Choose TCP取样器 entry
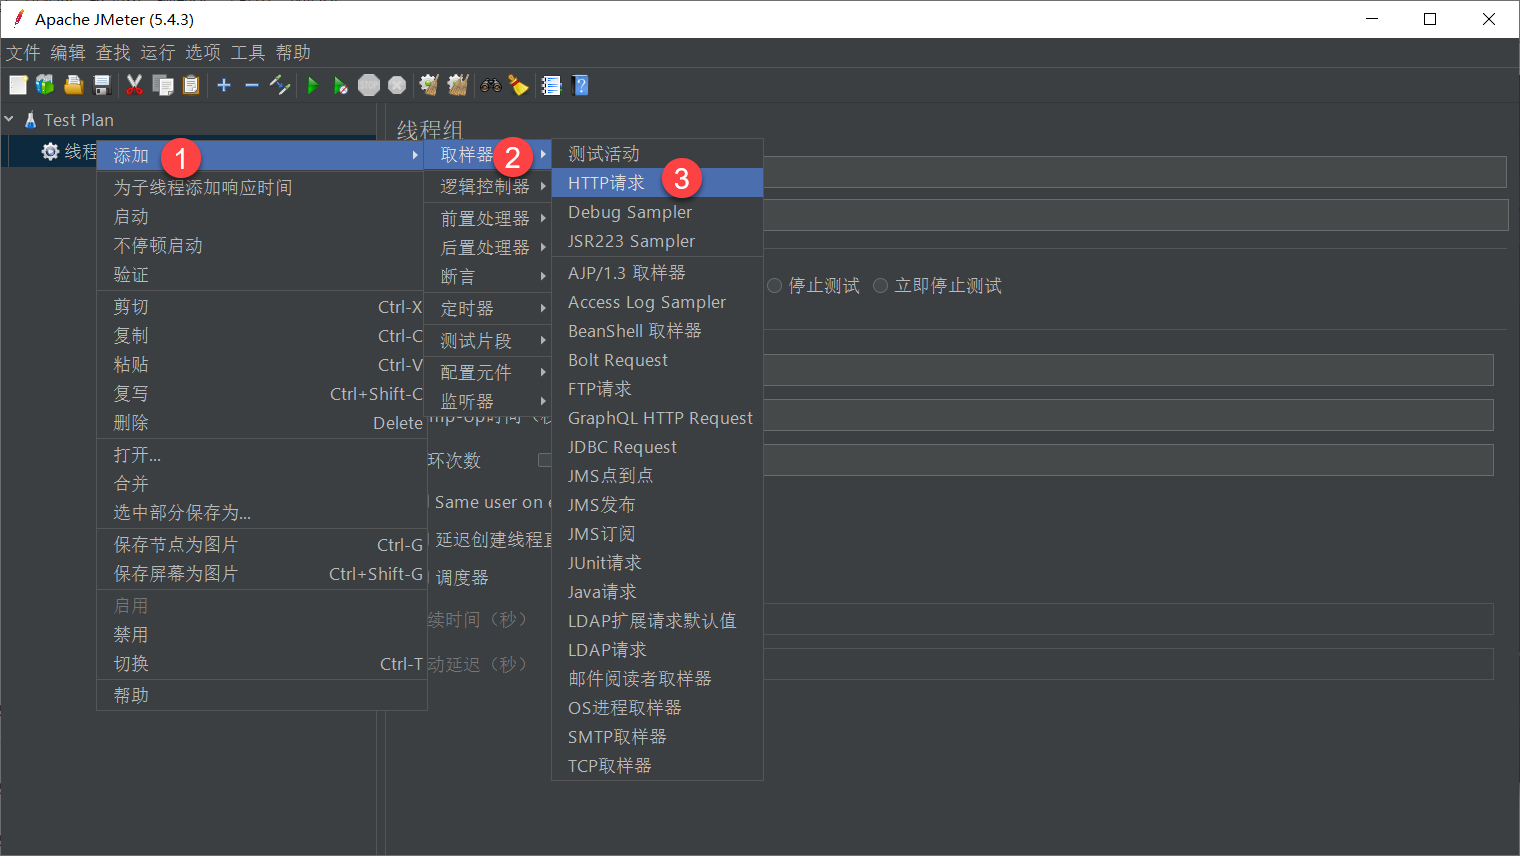Viewport: 1520px width, 856px height. tap(657, 766)
